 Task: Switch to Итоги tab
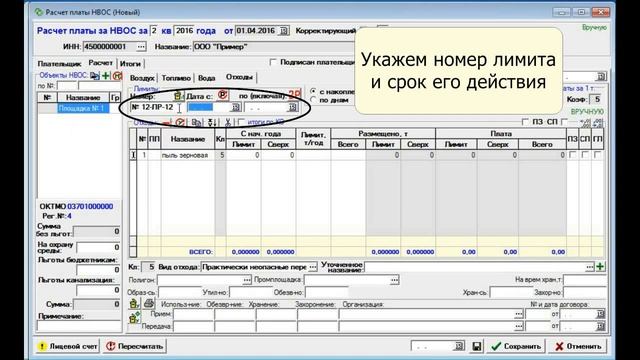click(x=130, y=64)
